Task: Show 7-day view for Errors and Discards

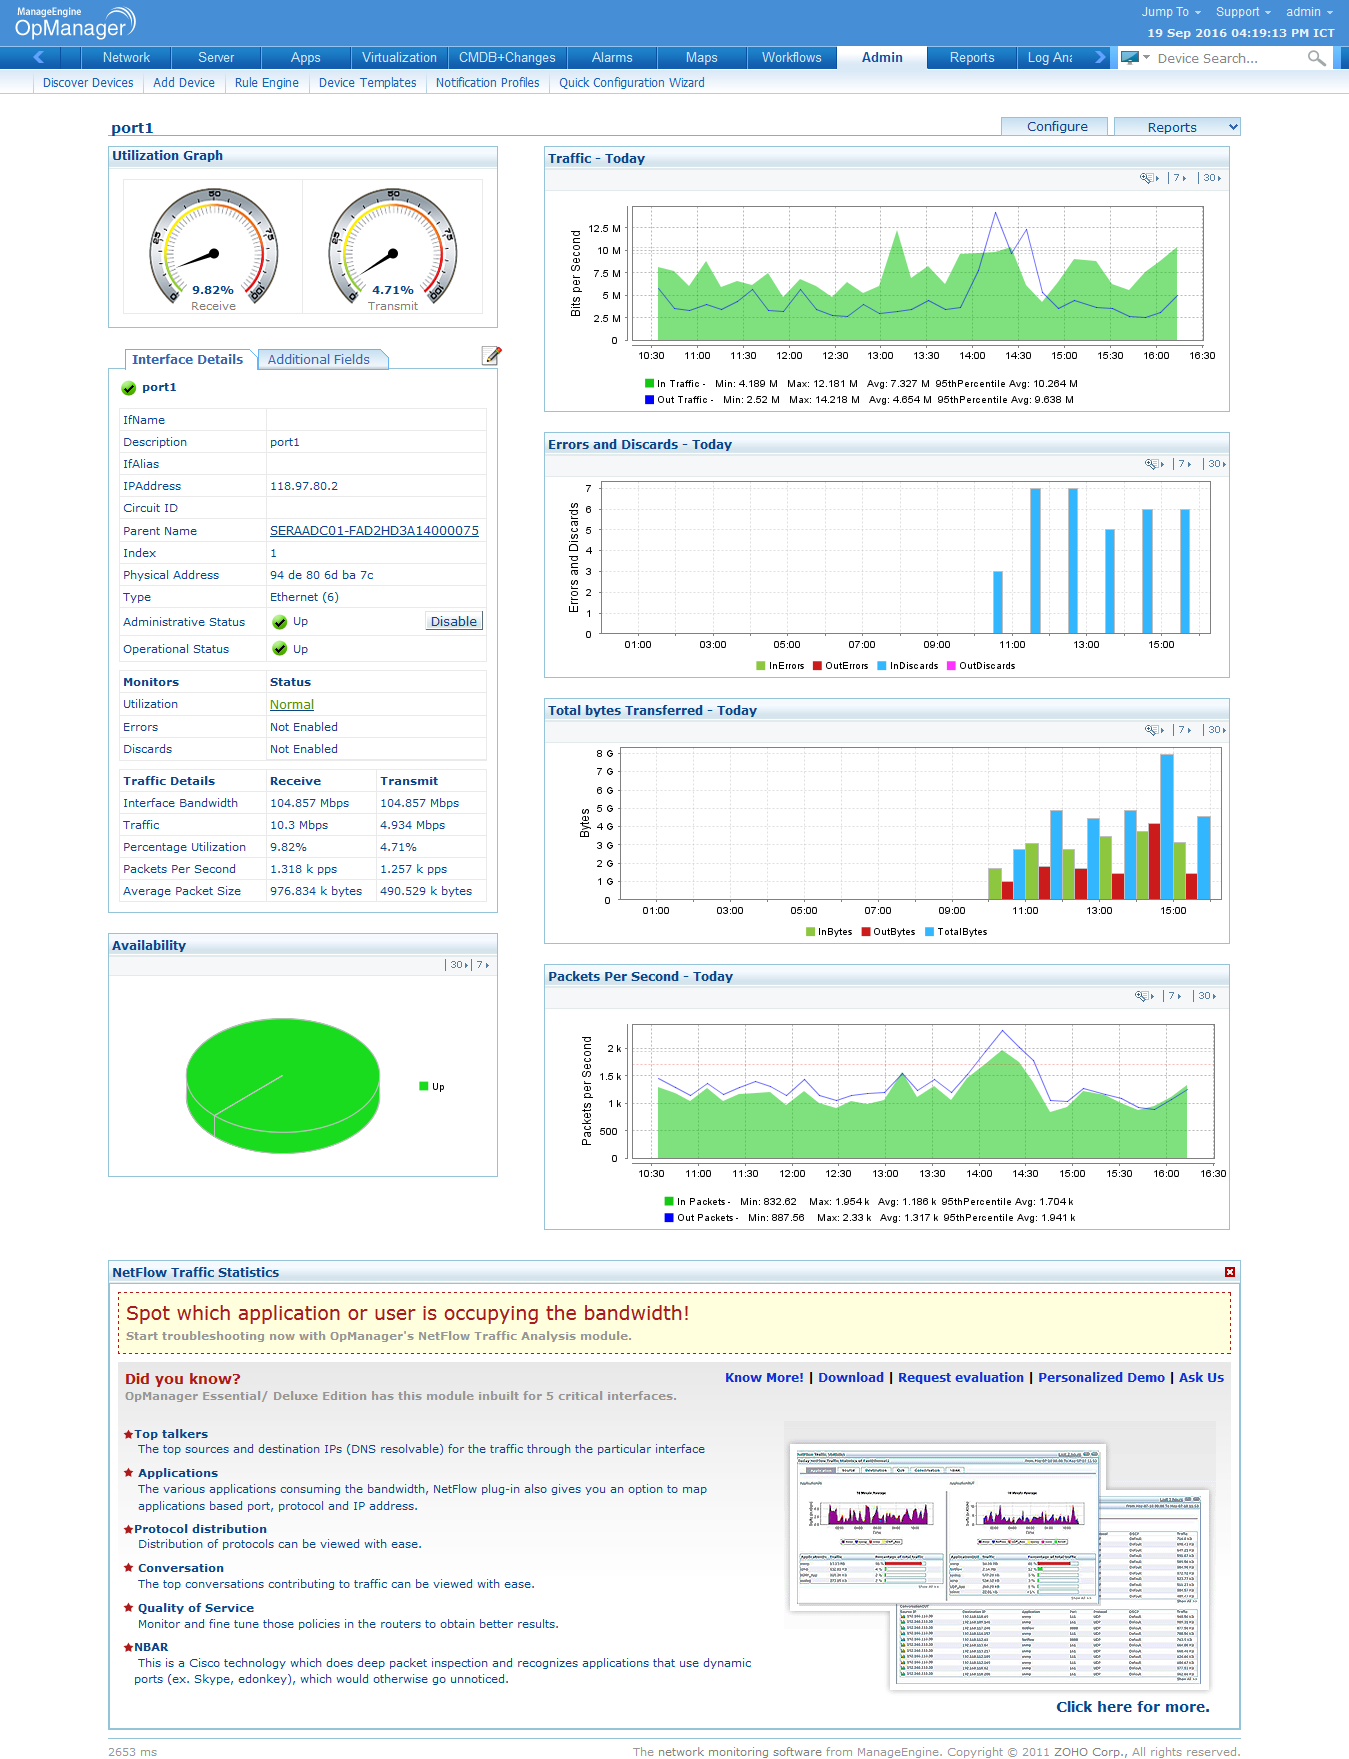Action: [1183, 464]
